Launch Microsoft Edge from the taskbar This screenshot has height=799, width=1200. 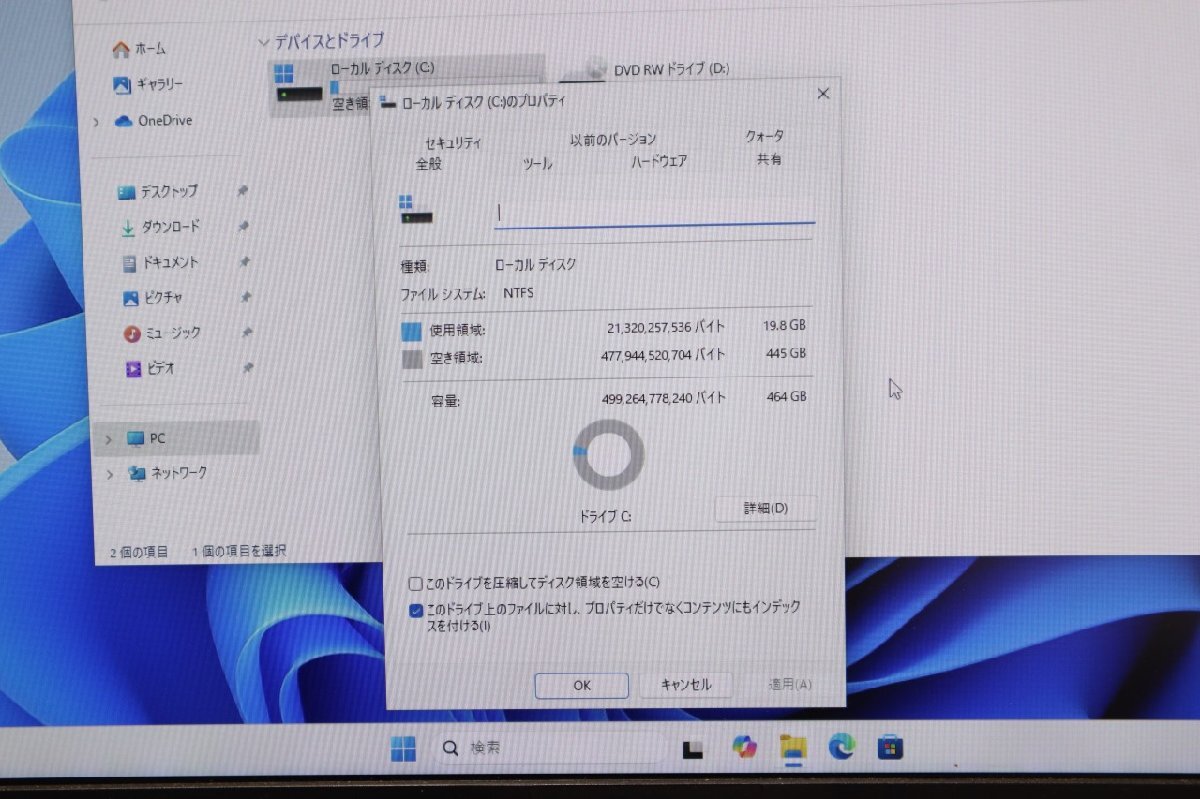click(x=842, y=747)
